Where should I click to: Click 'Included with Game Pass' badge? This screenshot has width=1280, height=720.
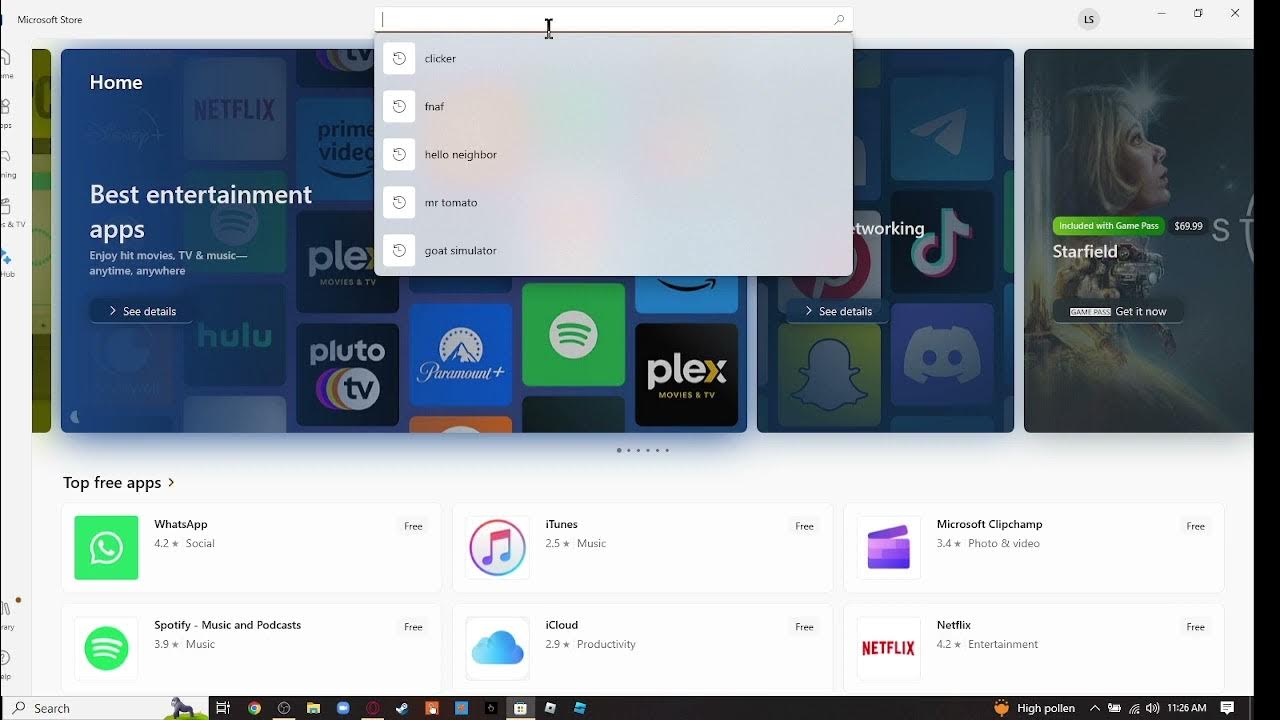1109,226
